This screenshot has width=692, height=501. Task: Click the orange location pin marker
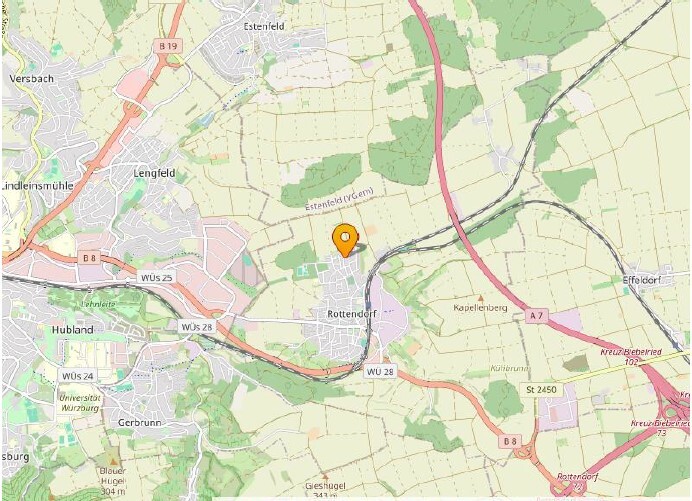[x=345, y=240]
